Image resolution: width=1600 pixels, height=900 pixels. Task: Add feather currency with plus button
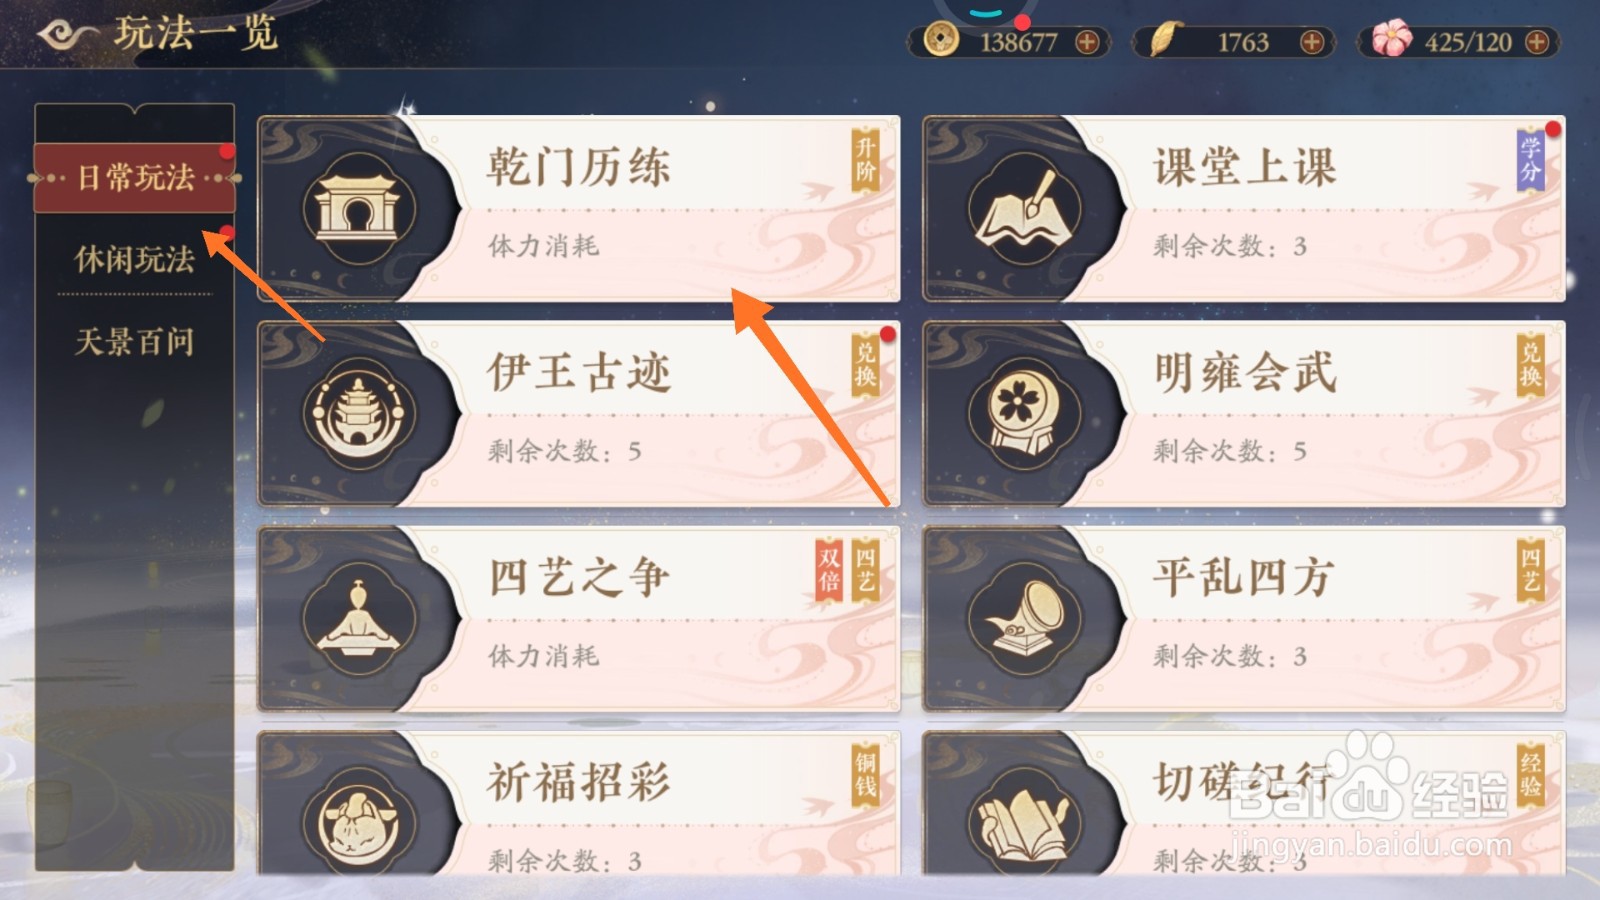[x=1312, y=42]
